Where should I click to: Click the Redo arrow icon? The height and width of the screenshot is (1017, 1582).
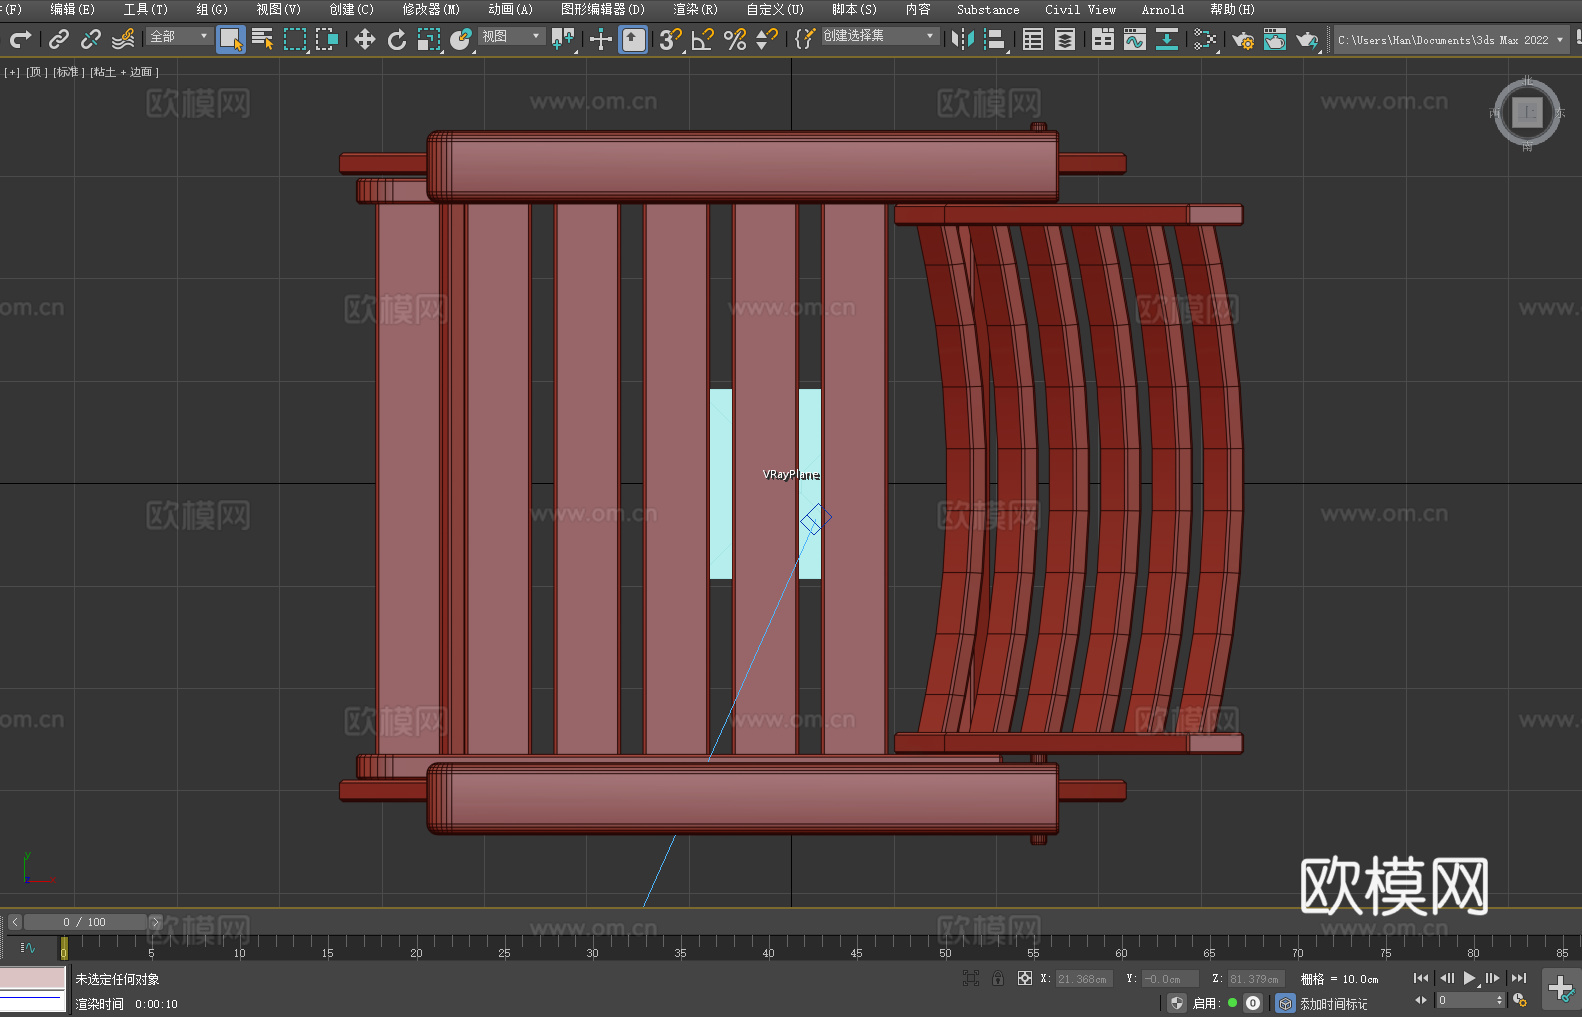pyautogui.click(x=20, y=39)
